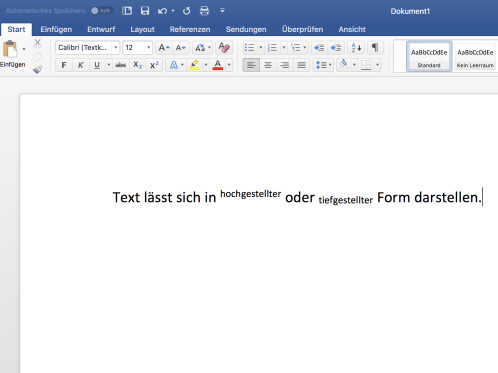Expand the paste options arrow
Screen dimensions: 498x373
(24, 49)
